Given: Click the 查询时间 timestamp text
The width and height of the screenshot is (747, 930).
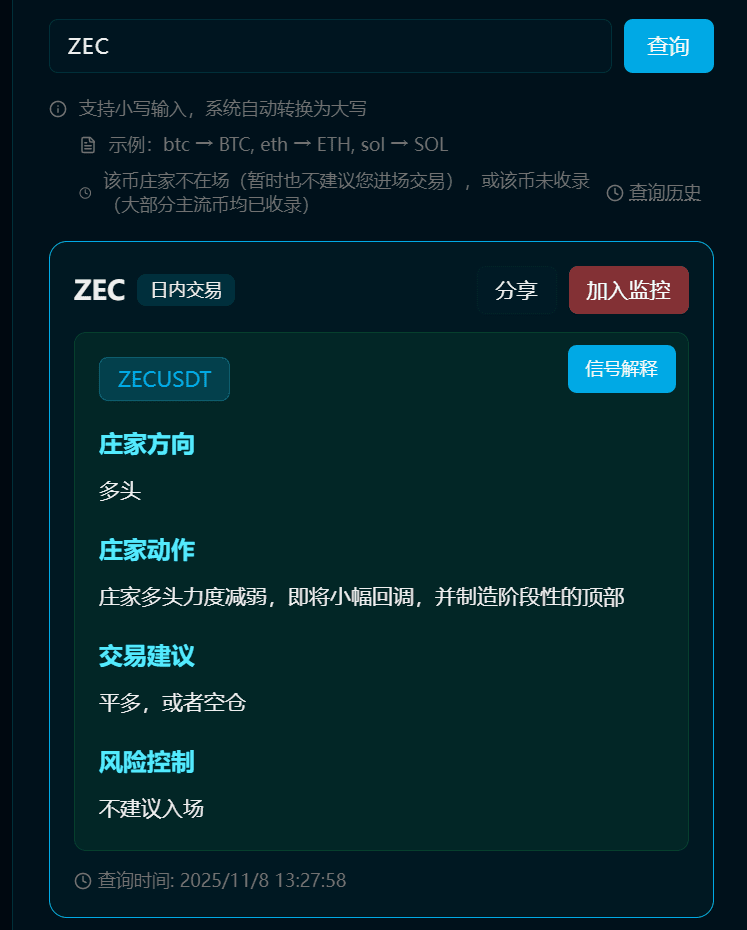Looking at the screenshot, I should 222,881.
